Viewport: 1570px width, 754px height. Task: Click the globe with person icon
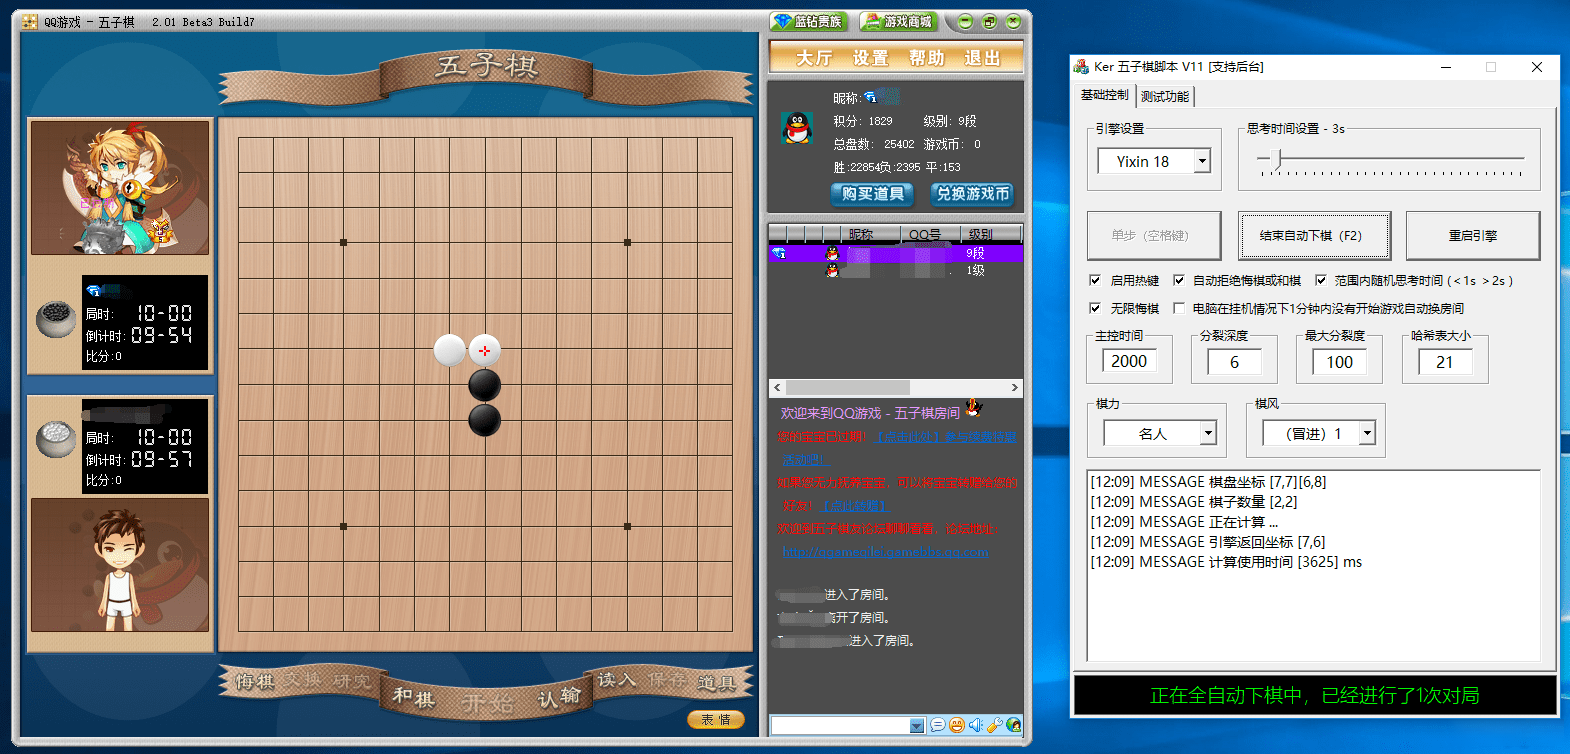(1014, 725)
